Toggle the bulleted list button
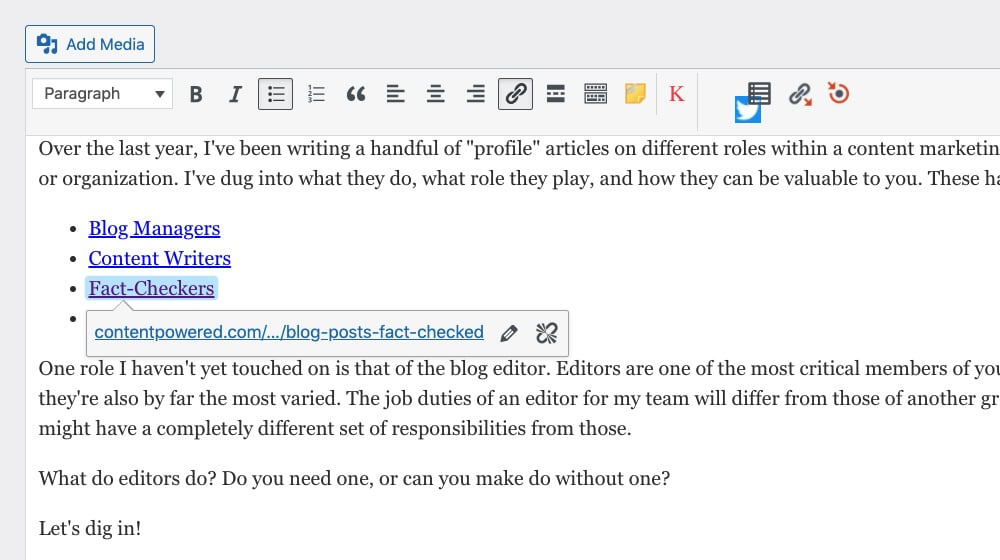The height and width of the screenshot is (560, 1000). tap(275, 94)
